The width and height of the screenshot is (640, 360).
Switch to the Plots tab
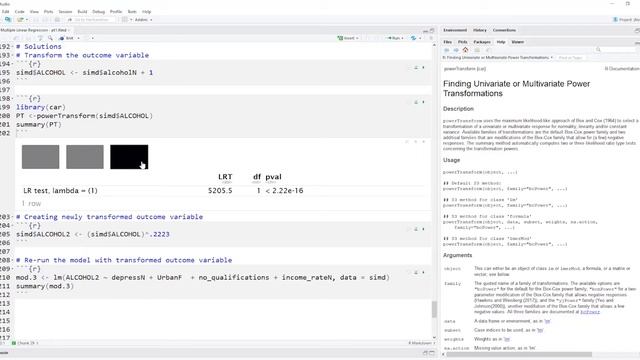[x=462, y=42]
